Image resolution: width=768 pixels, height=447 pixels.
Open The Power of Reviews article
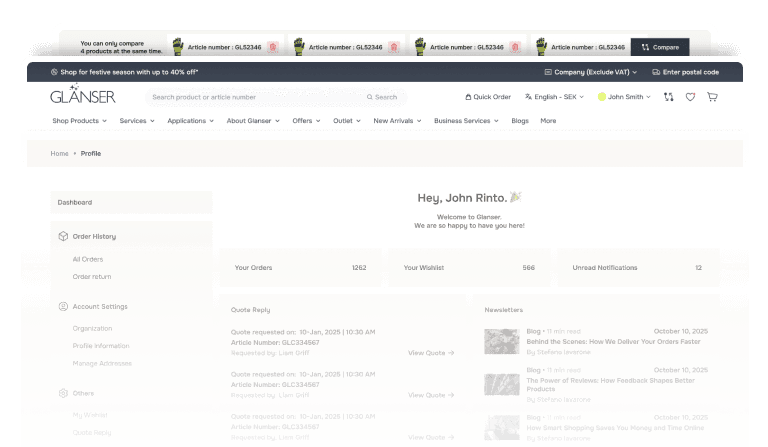click(610, 385)
